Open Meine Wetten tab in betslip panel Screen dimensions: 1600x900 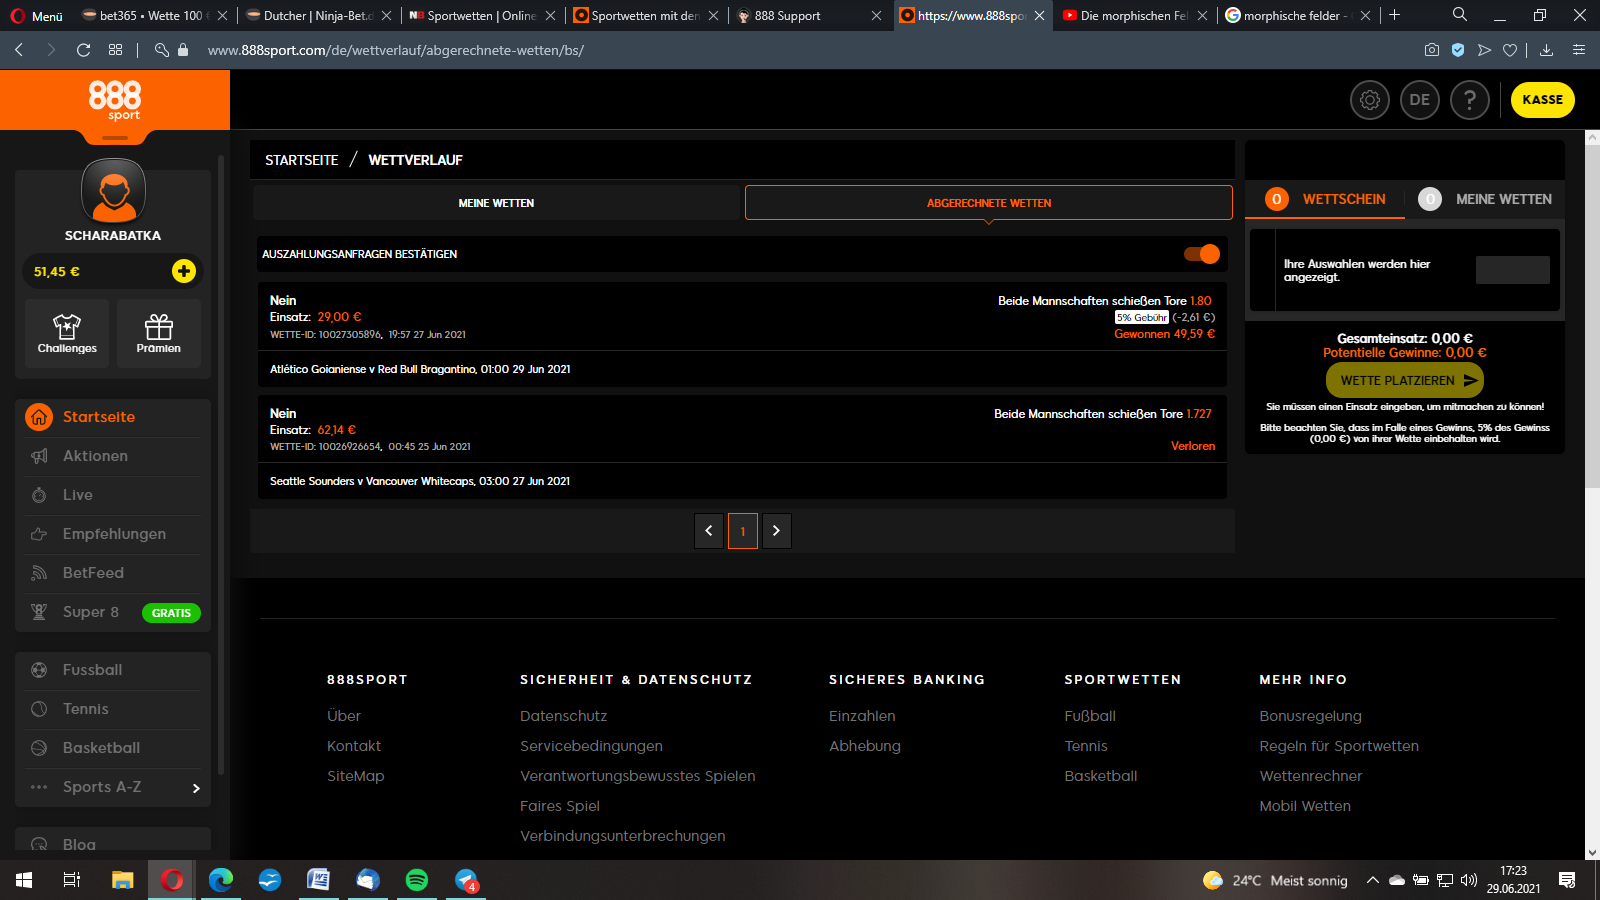(x=1485, y=199)
